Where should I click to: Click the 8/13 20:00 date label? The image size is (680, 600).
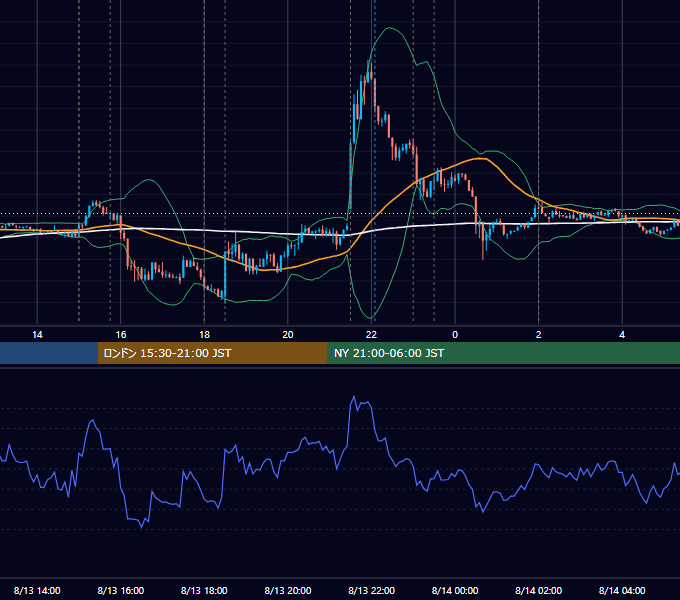point(288,590)
